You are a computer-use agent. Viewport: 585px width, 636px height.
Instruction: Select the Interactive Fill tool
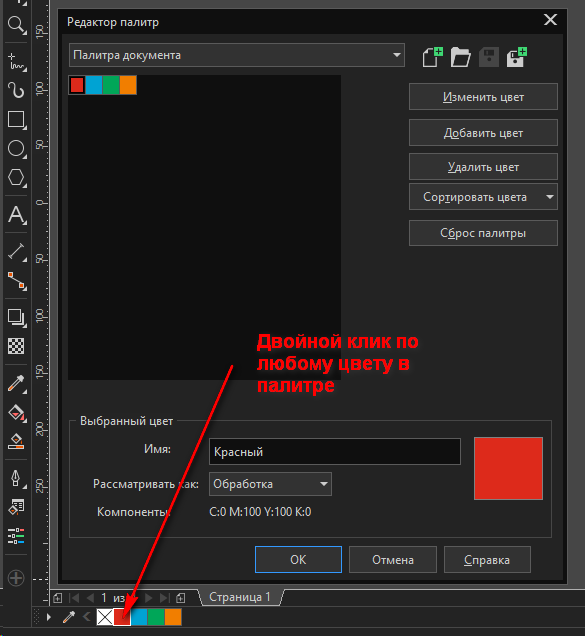[16, 413]
